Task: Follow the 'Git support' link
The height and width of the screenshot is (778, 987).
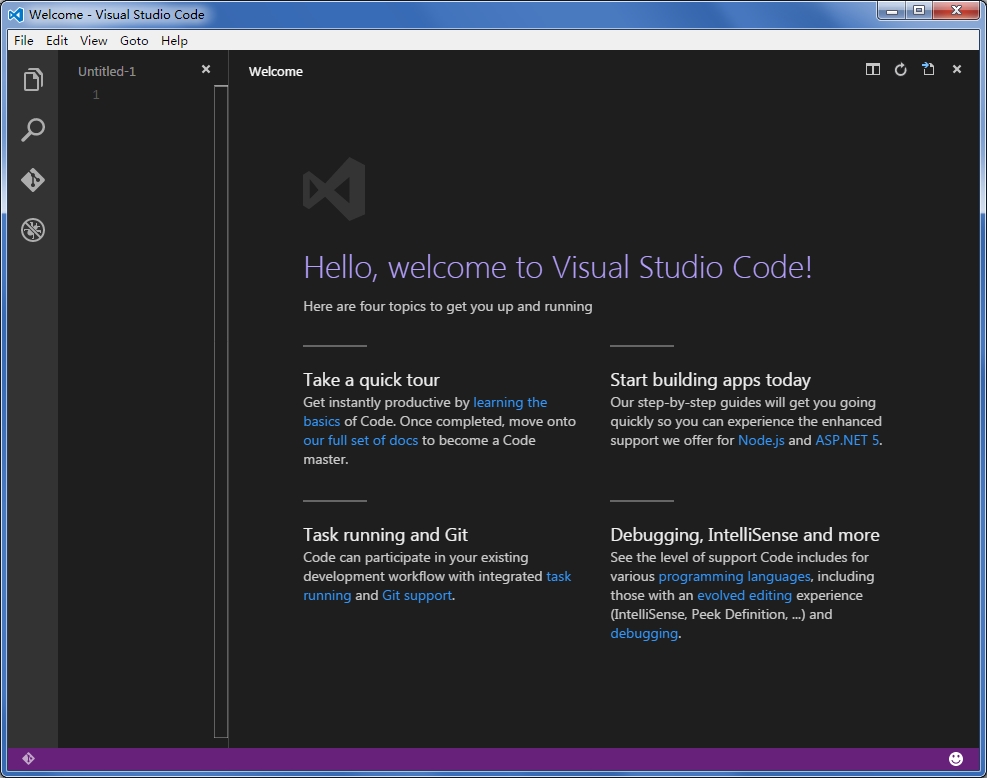Action: click(x=417, y=595)
